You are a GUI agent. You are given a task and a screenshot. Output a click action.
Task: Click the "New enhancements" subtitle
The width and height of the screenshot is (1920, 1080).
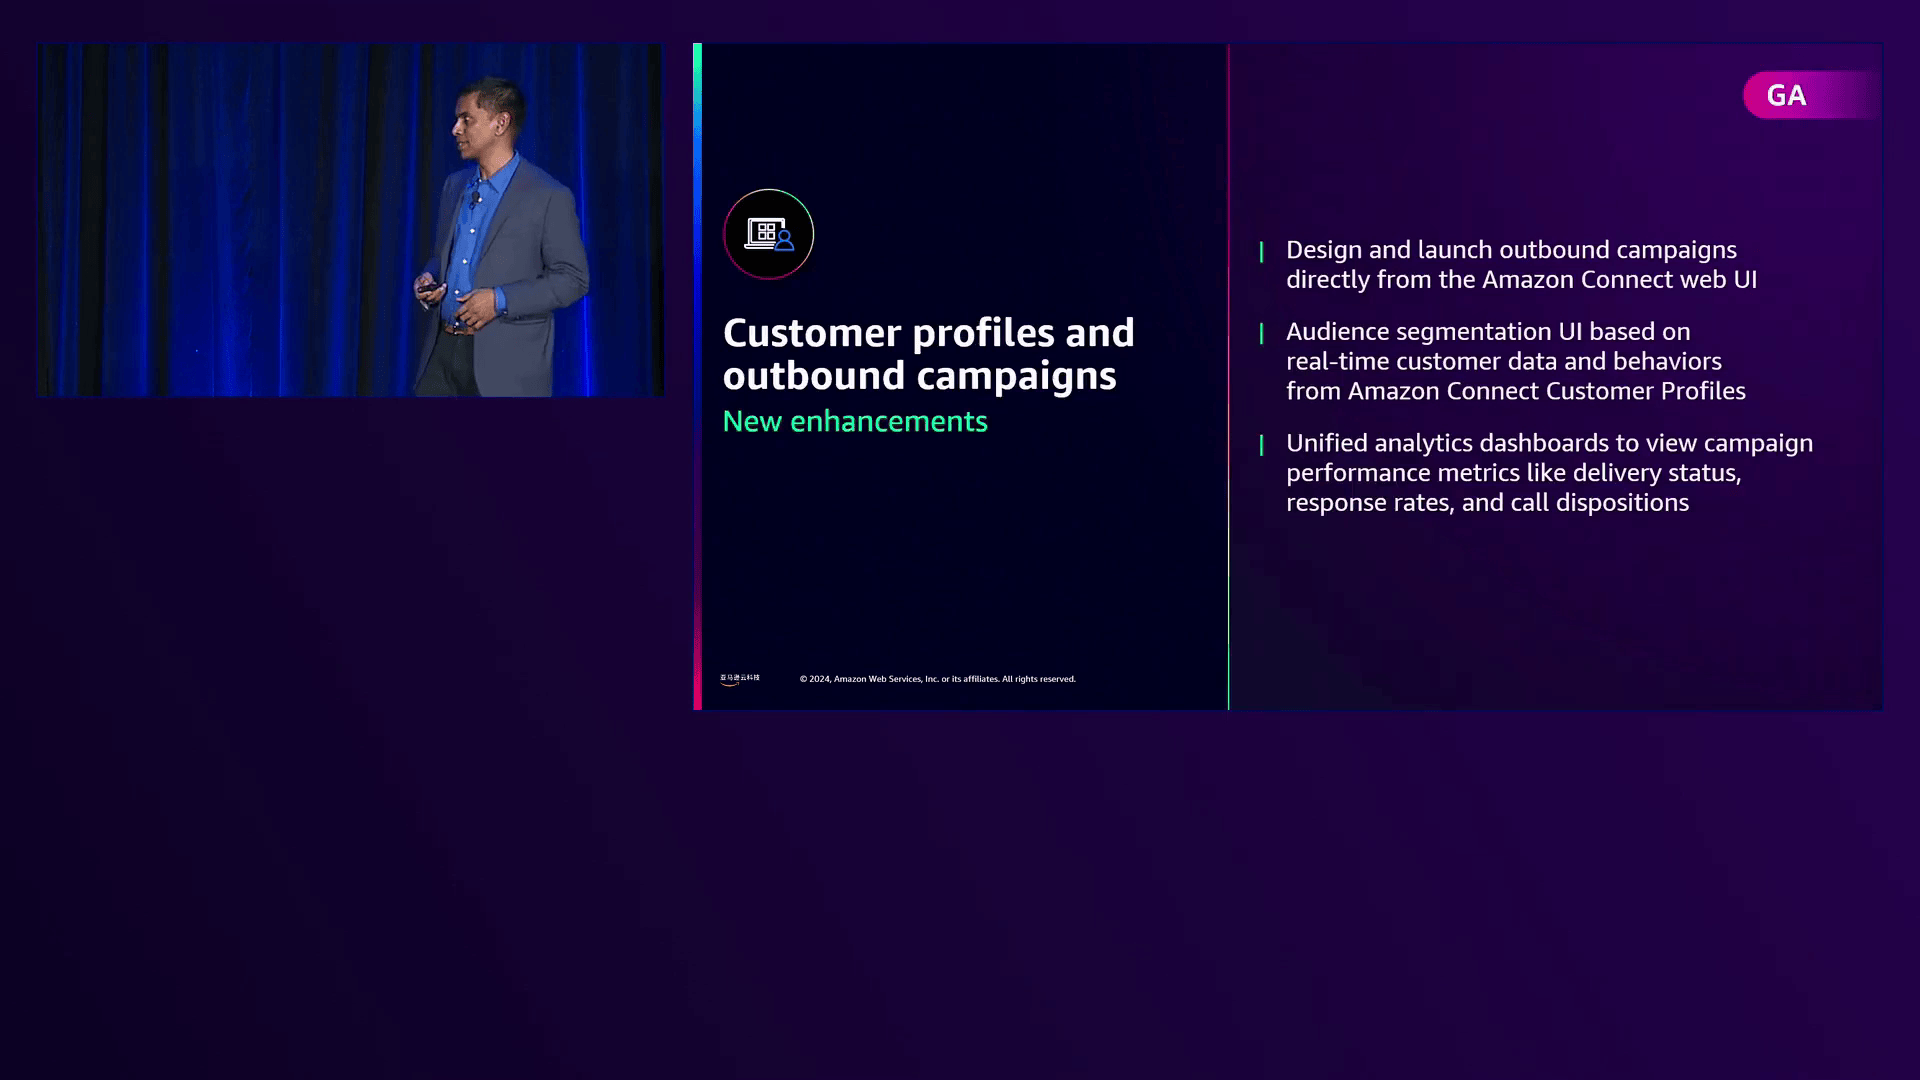pos(855,421)
